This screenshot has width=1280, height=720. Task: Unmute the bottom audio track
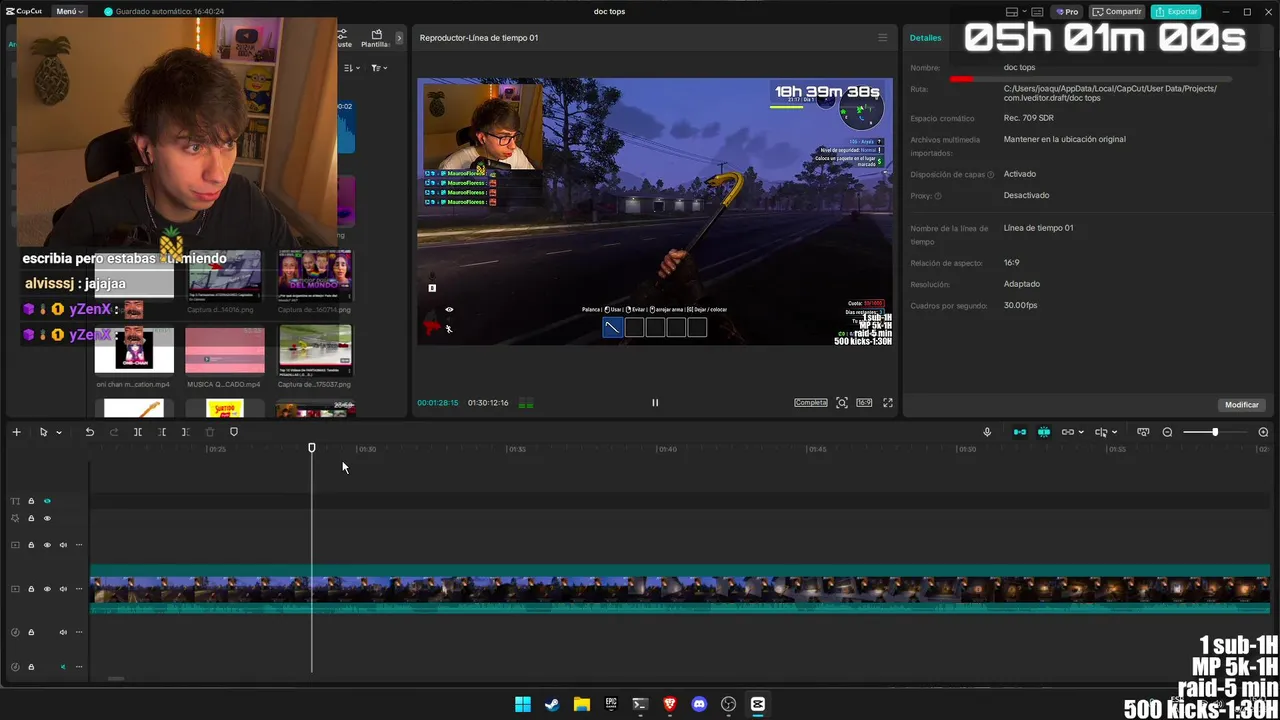click(63, 667)
